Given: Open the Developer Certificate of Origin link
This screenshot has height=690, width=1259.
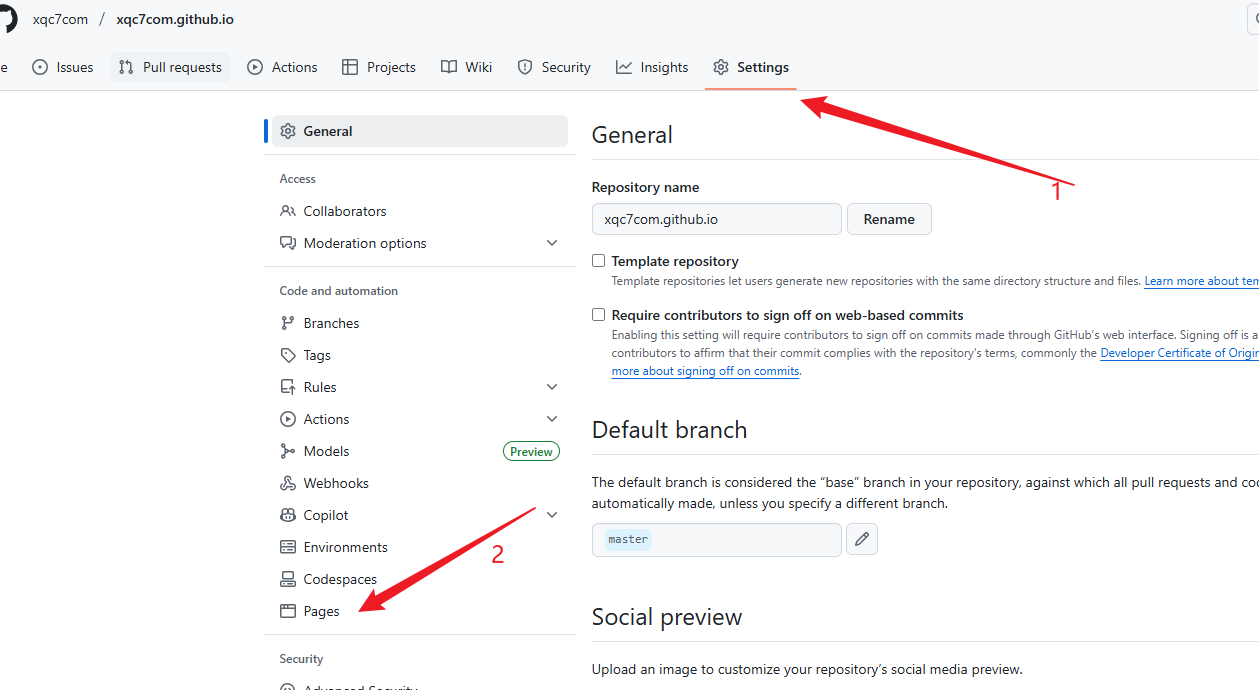Looking at the screenshot, I should point(1179,353).
